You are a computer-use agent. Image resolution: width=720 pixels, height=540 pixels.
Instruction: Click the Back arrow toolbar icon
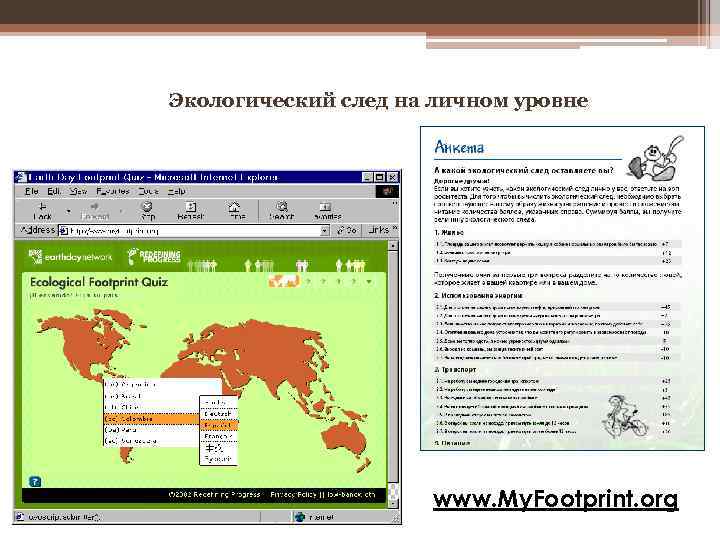coord(42,207)
